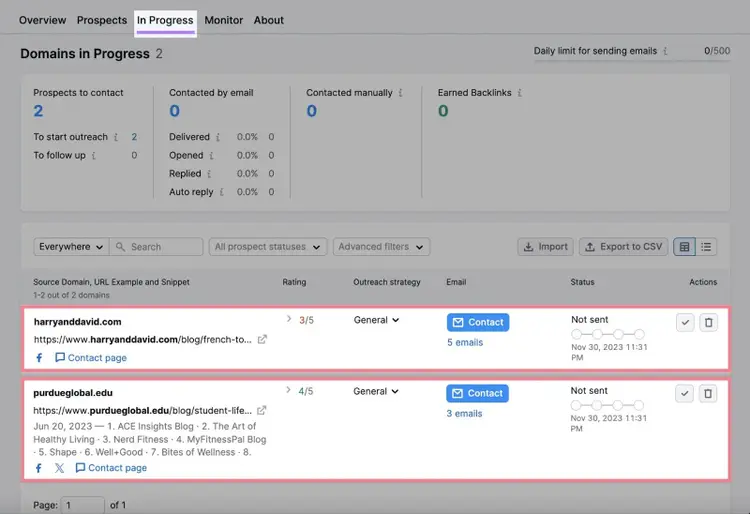Image resolution: width=750 pixels, height=514 pixels.
Task: Show info icon next to Replied
Action: [x=209, y=174]
